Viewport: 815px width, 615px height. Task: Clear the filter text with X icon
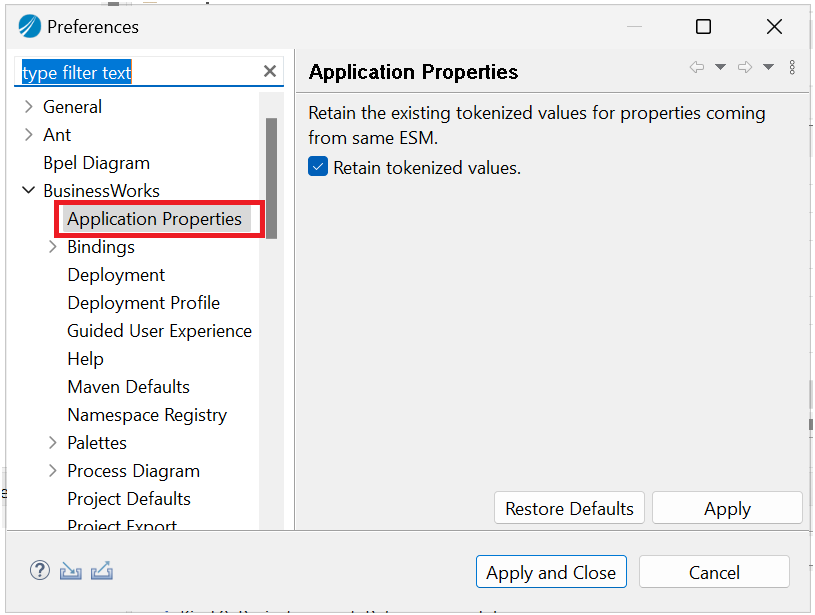269,71
